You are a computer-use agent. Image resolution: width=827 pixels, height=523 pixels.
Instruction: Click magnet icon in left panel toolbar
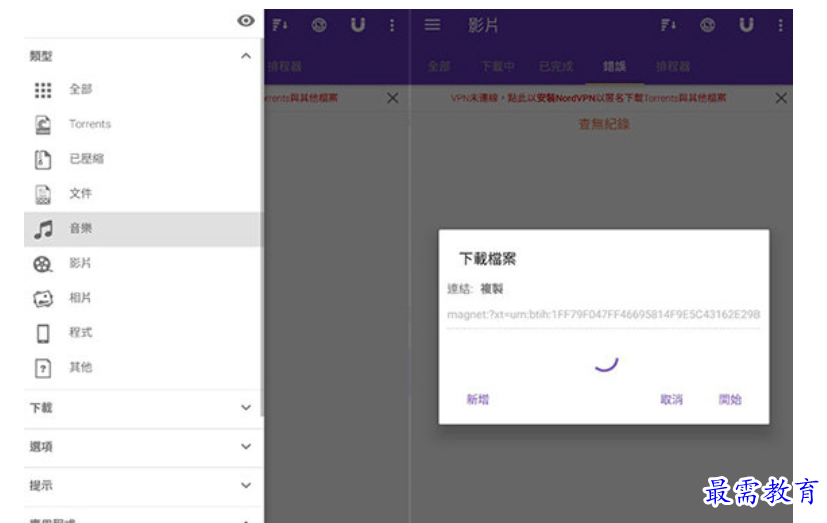358,25
